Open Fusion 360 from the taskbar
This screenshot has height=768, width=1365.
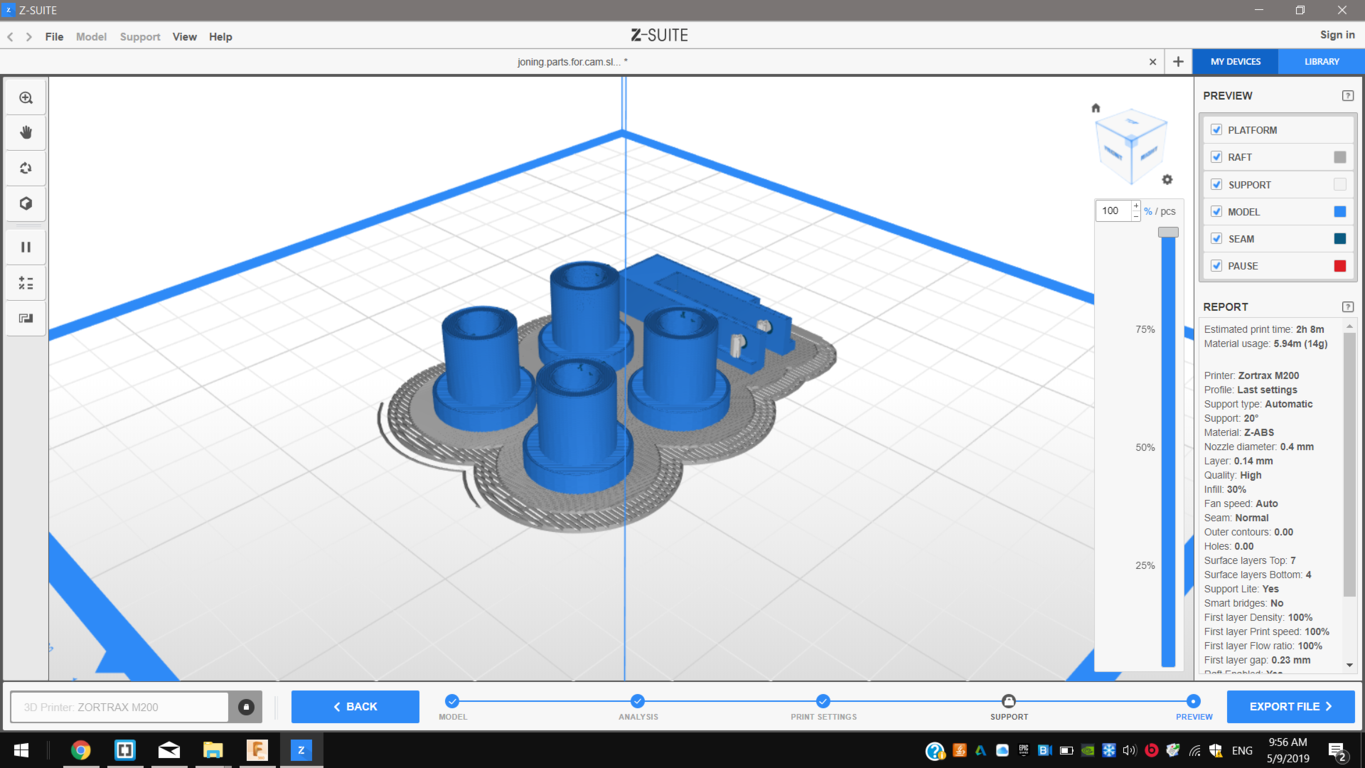click(x=257, y=750)
